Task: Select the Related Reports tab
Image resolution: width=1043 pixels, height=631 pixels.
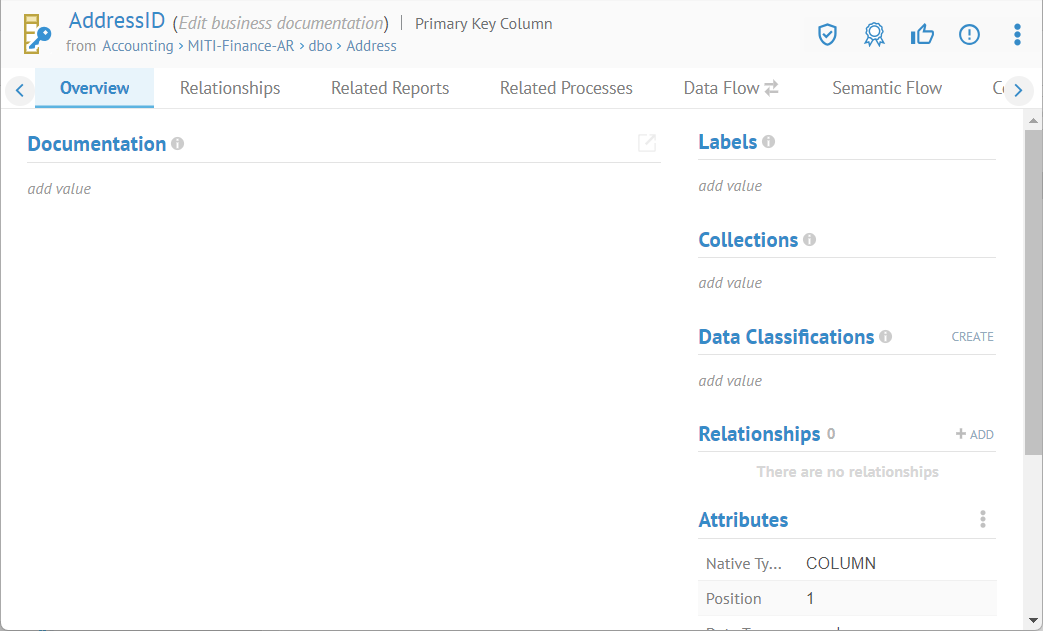Action: click(x=390, y=88)
